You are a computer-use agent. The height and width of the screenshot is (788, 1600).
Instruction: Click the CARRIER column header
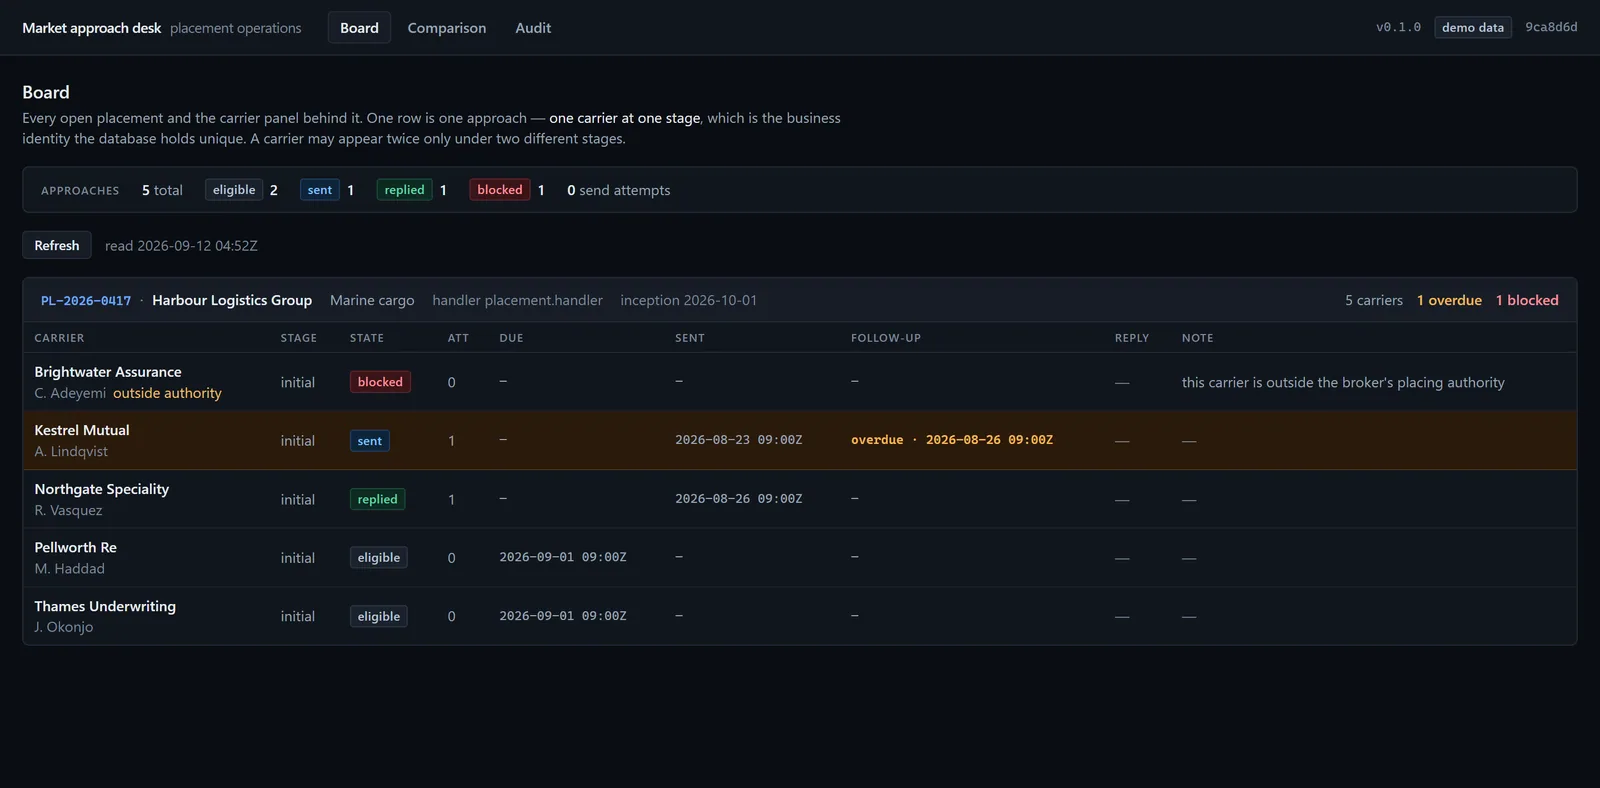tap(60, 338)
